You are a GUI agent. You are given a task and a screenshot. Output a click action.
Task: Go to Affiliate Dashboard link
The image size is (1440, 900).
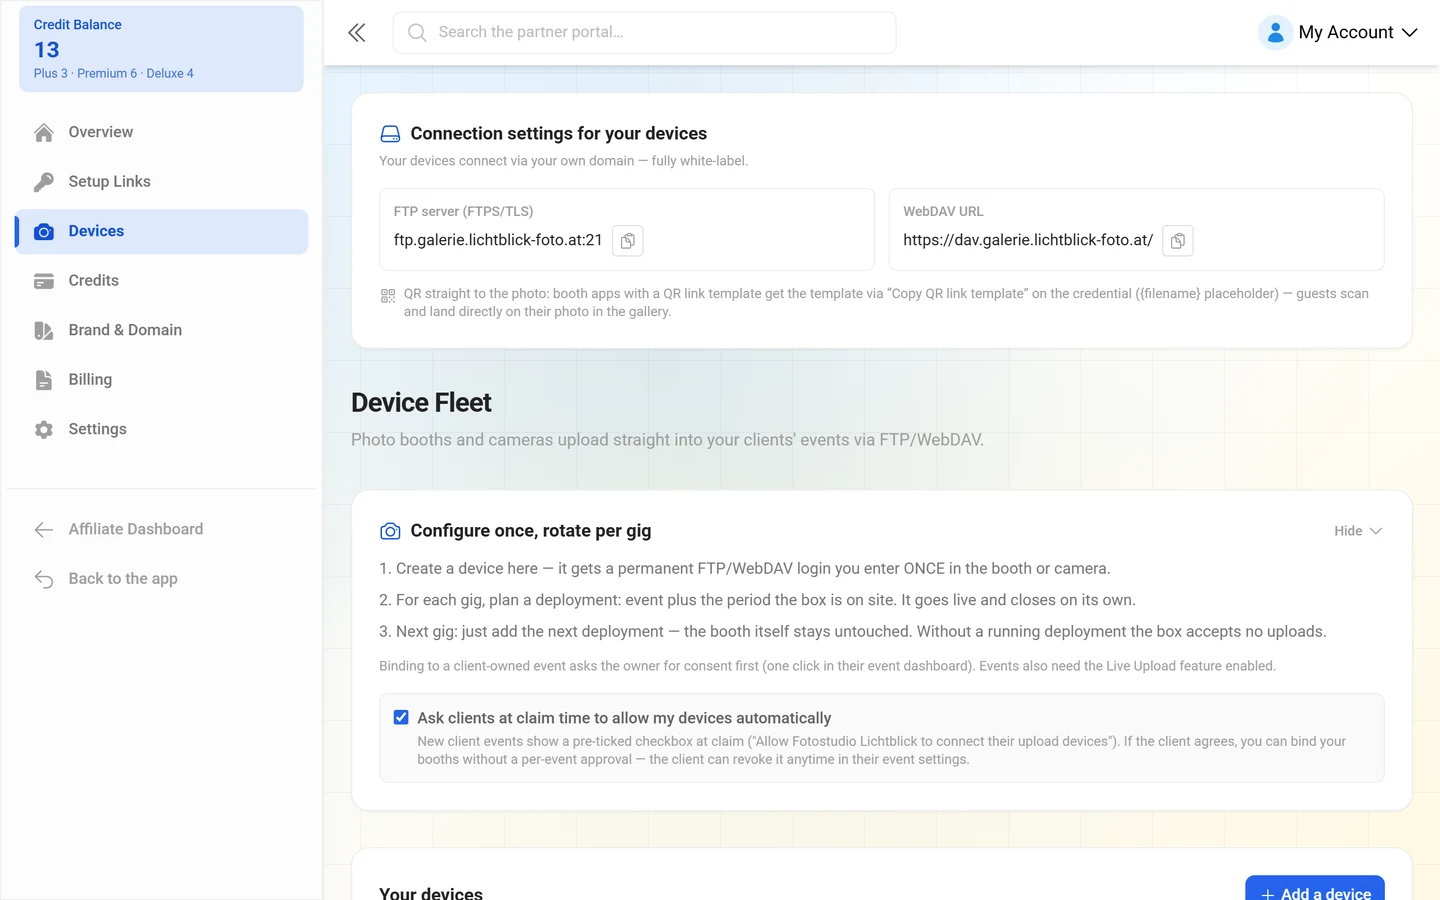161,529
